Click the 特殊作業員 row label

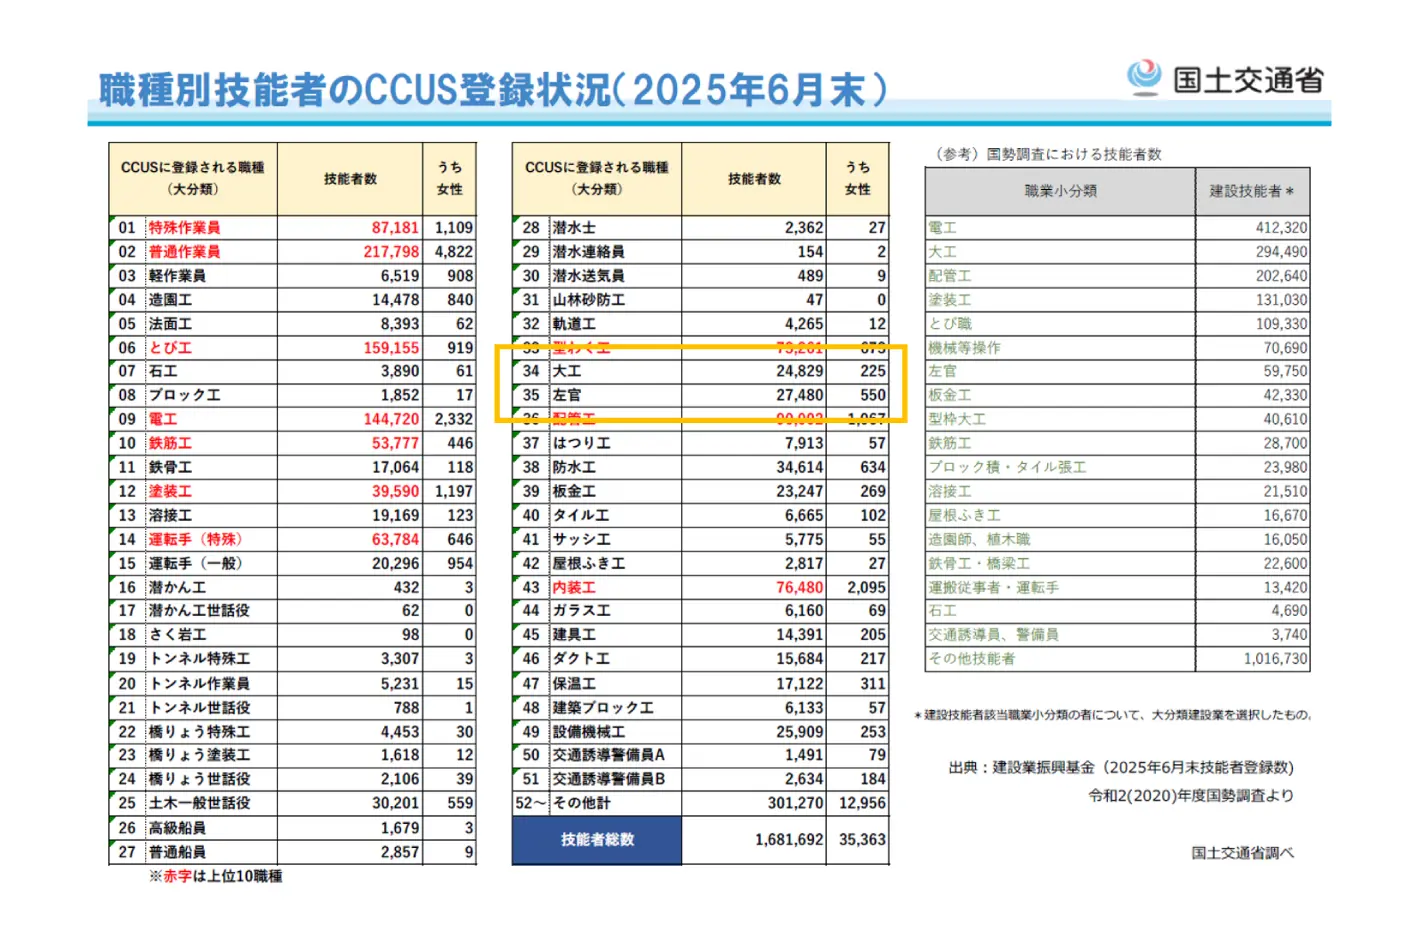[185, 228]
